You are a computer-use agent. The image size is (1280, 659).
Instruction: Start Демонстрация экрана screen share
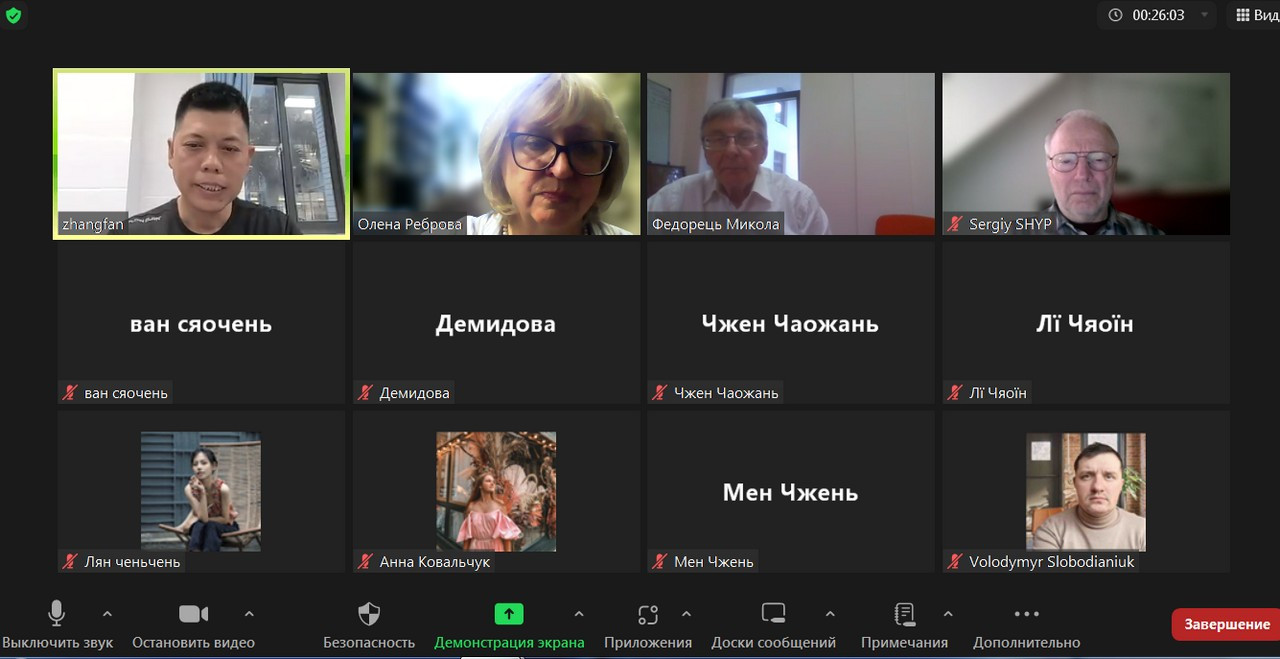(509, 614)
